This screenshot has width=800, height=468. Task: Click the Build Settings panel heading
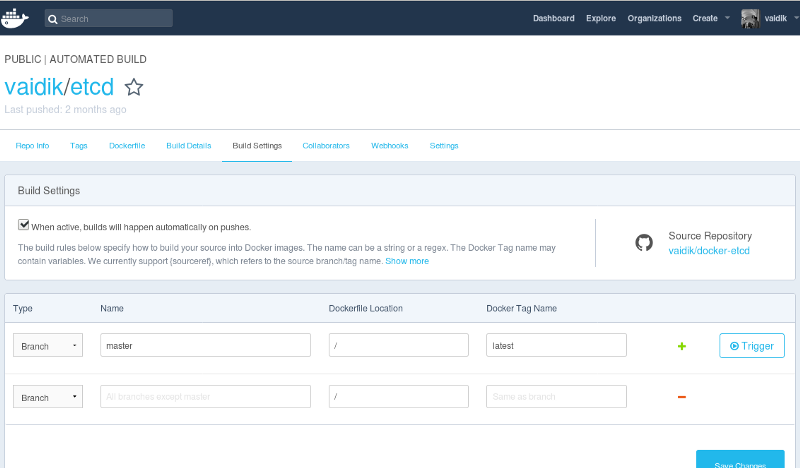pos(49,190)
